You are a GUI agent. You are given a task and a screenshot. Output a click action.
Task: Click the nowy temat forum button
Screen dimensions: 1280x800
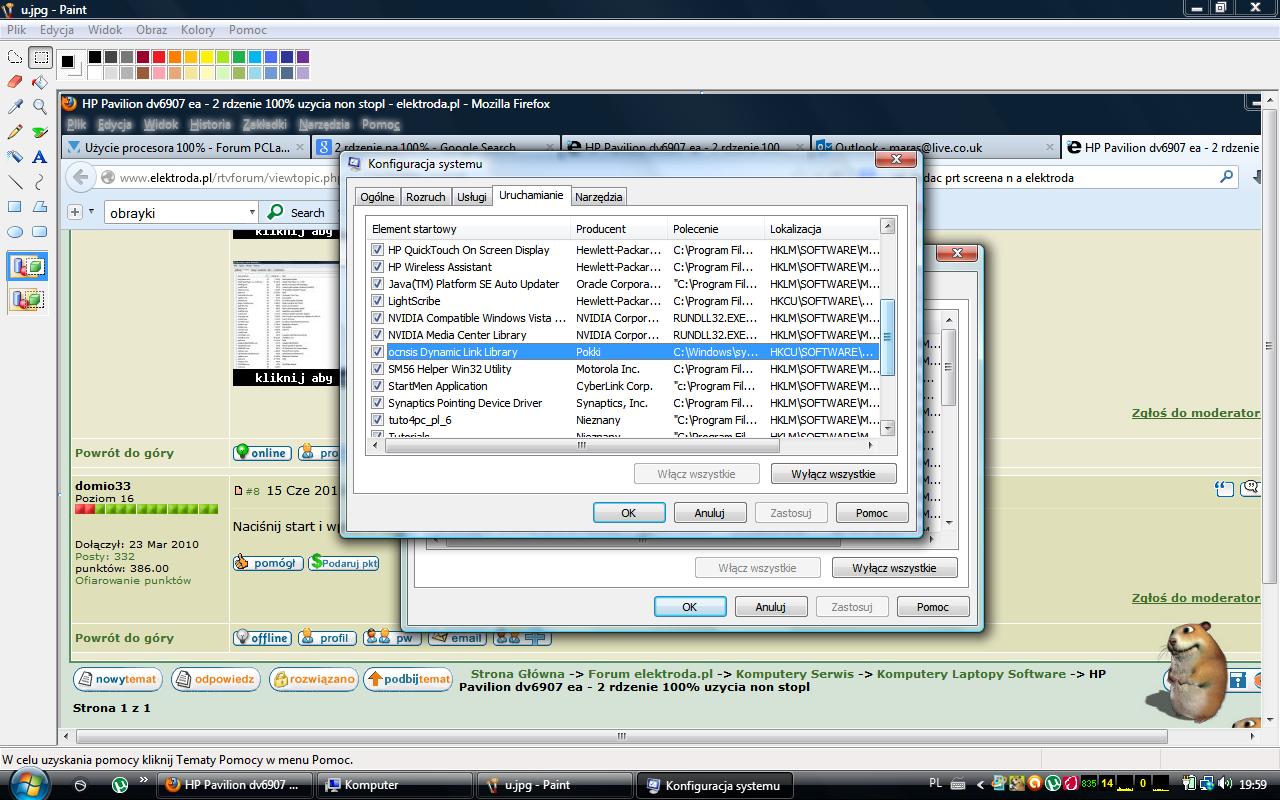point(117,680)
